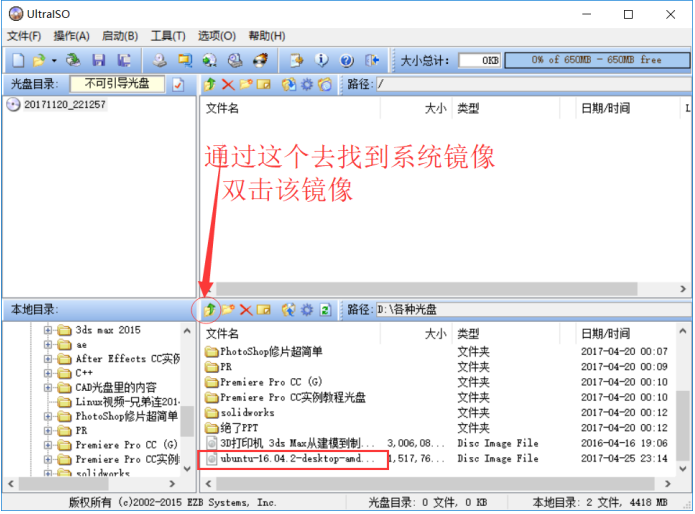Viewport: 695px width, 514px height.
Task: Click the Up arrow in the disc pane toolbar
Action: 210,85
